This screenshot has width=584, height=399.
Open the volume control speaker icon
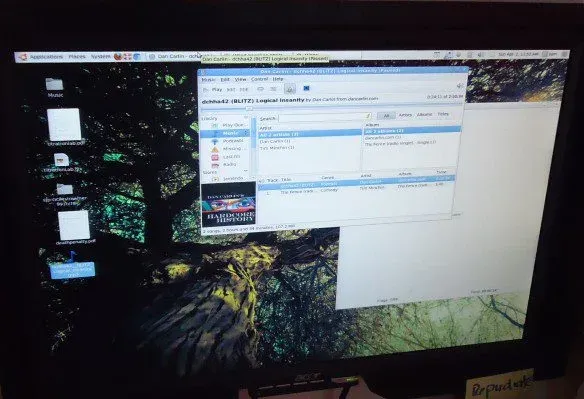(460, 86)
